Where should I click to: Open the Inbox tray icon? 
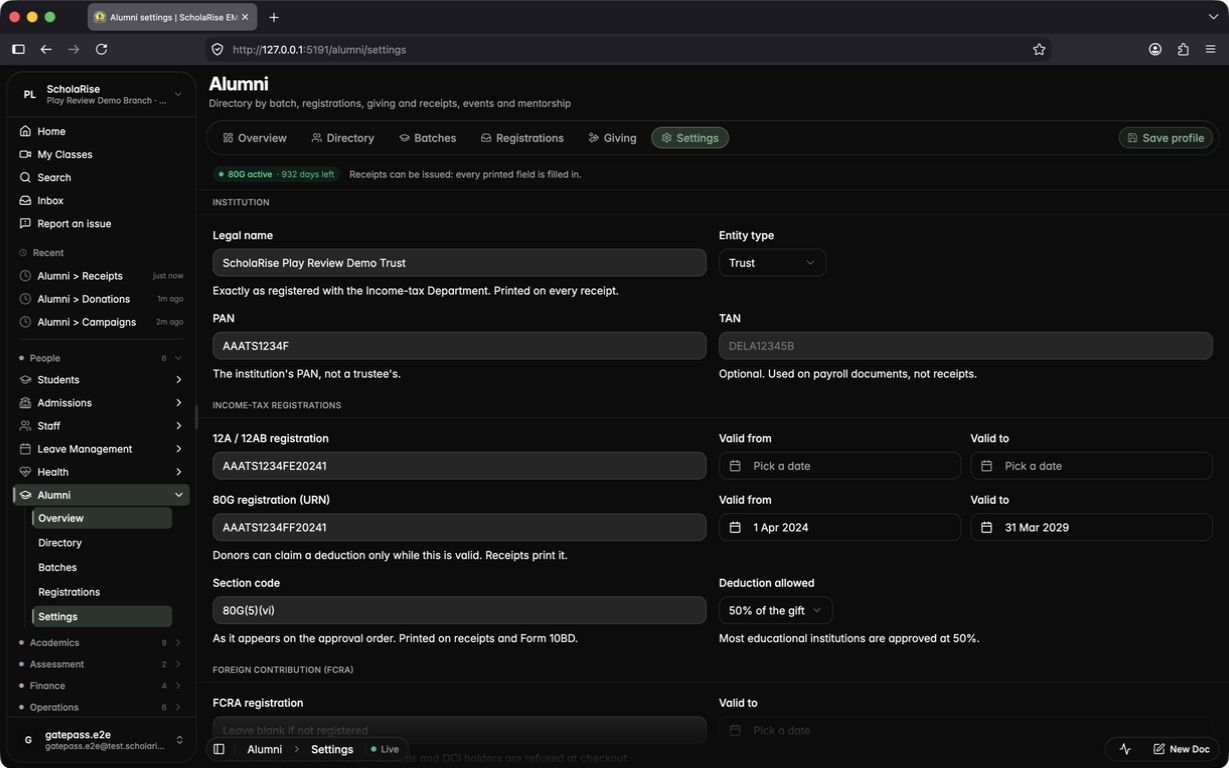click(25, 200)
